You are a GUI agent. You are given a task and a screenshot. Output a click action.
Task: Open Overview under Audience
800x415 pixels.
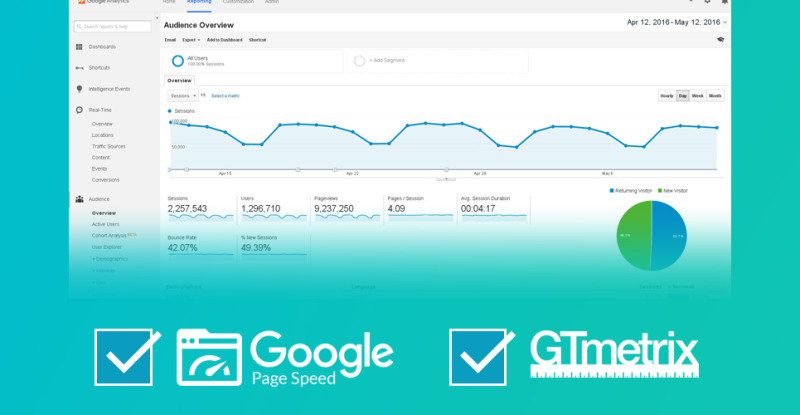104,213
